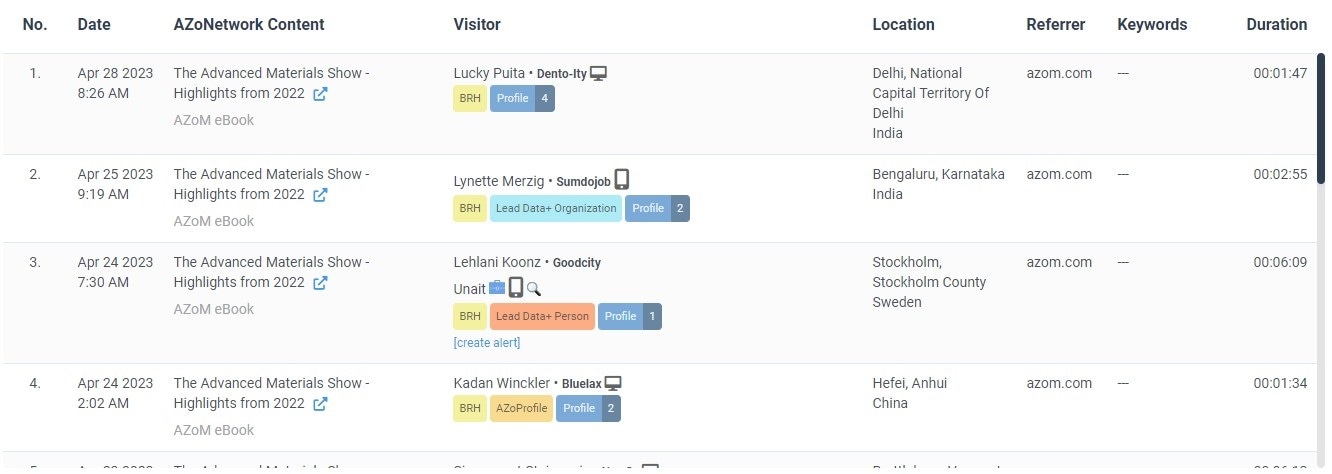Click the Visitor column header

tap(477, 24)
